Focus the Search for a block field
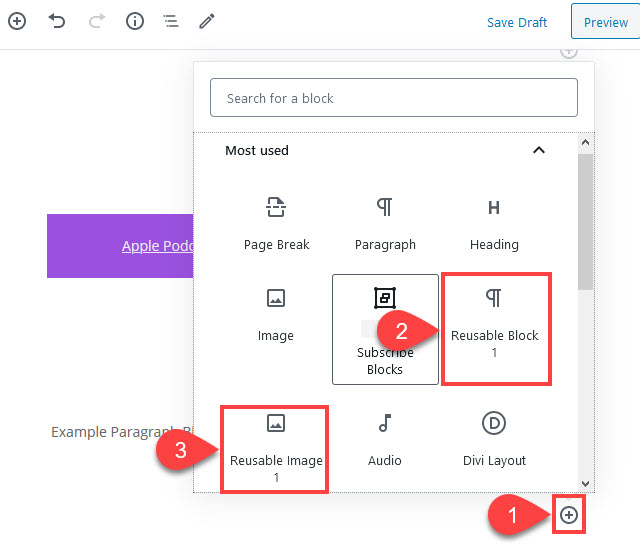The height and width of the screenshot is (550, 640). (x=393, y=98)
